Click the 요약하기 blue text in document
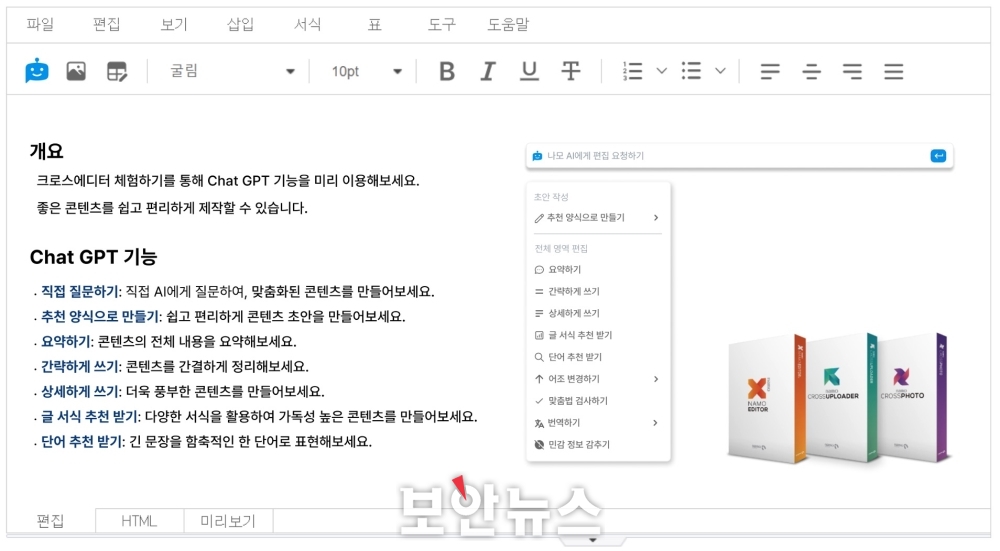This screenshot has width=1000, height=551. [66, 341]
